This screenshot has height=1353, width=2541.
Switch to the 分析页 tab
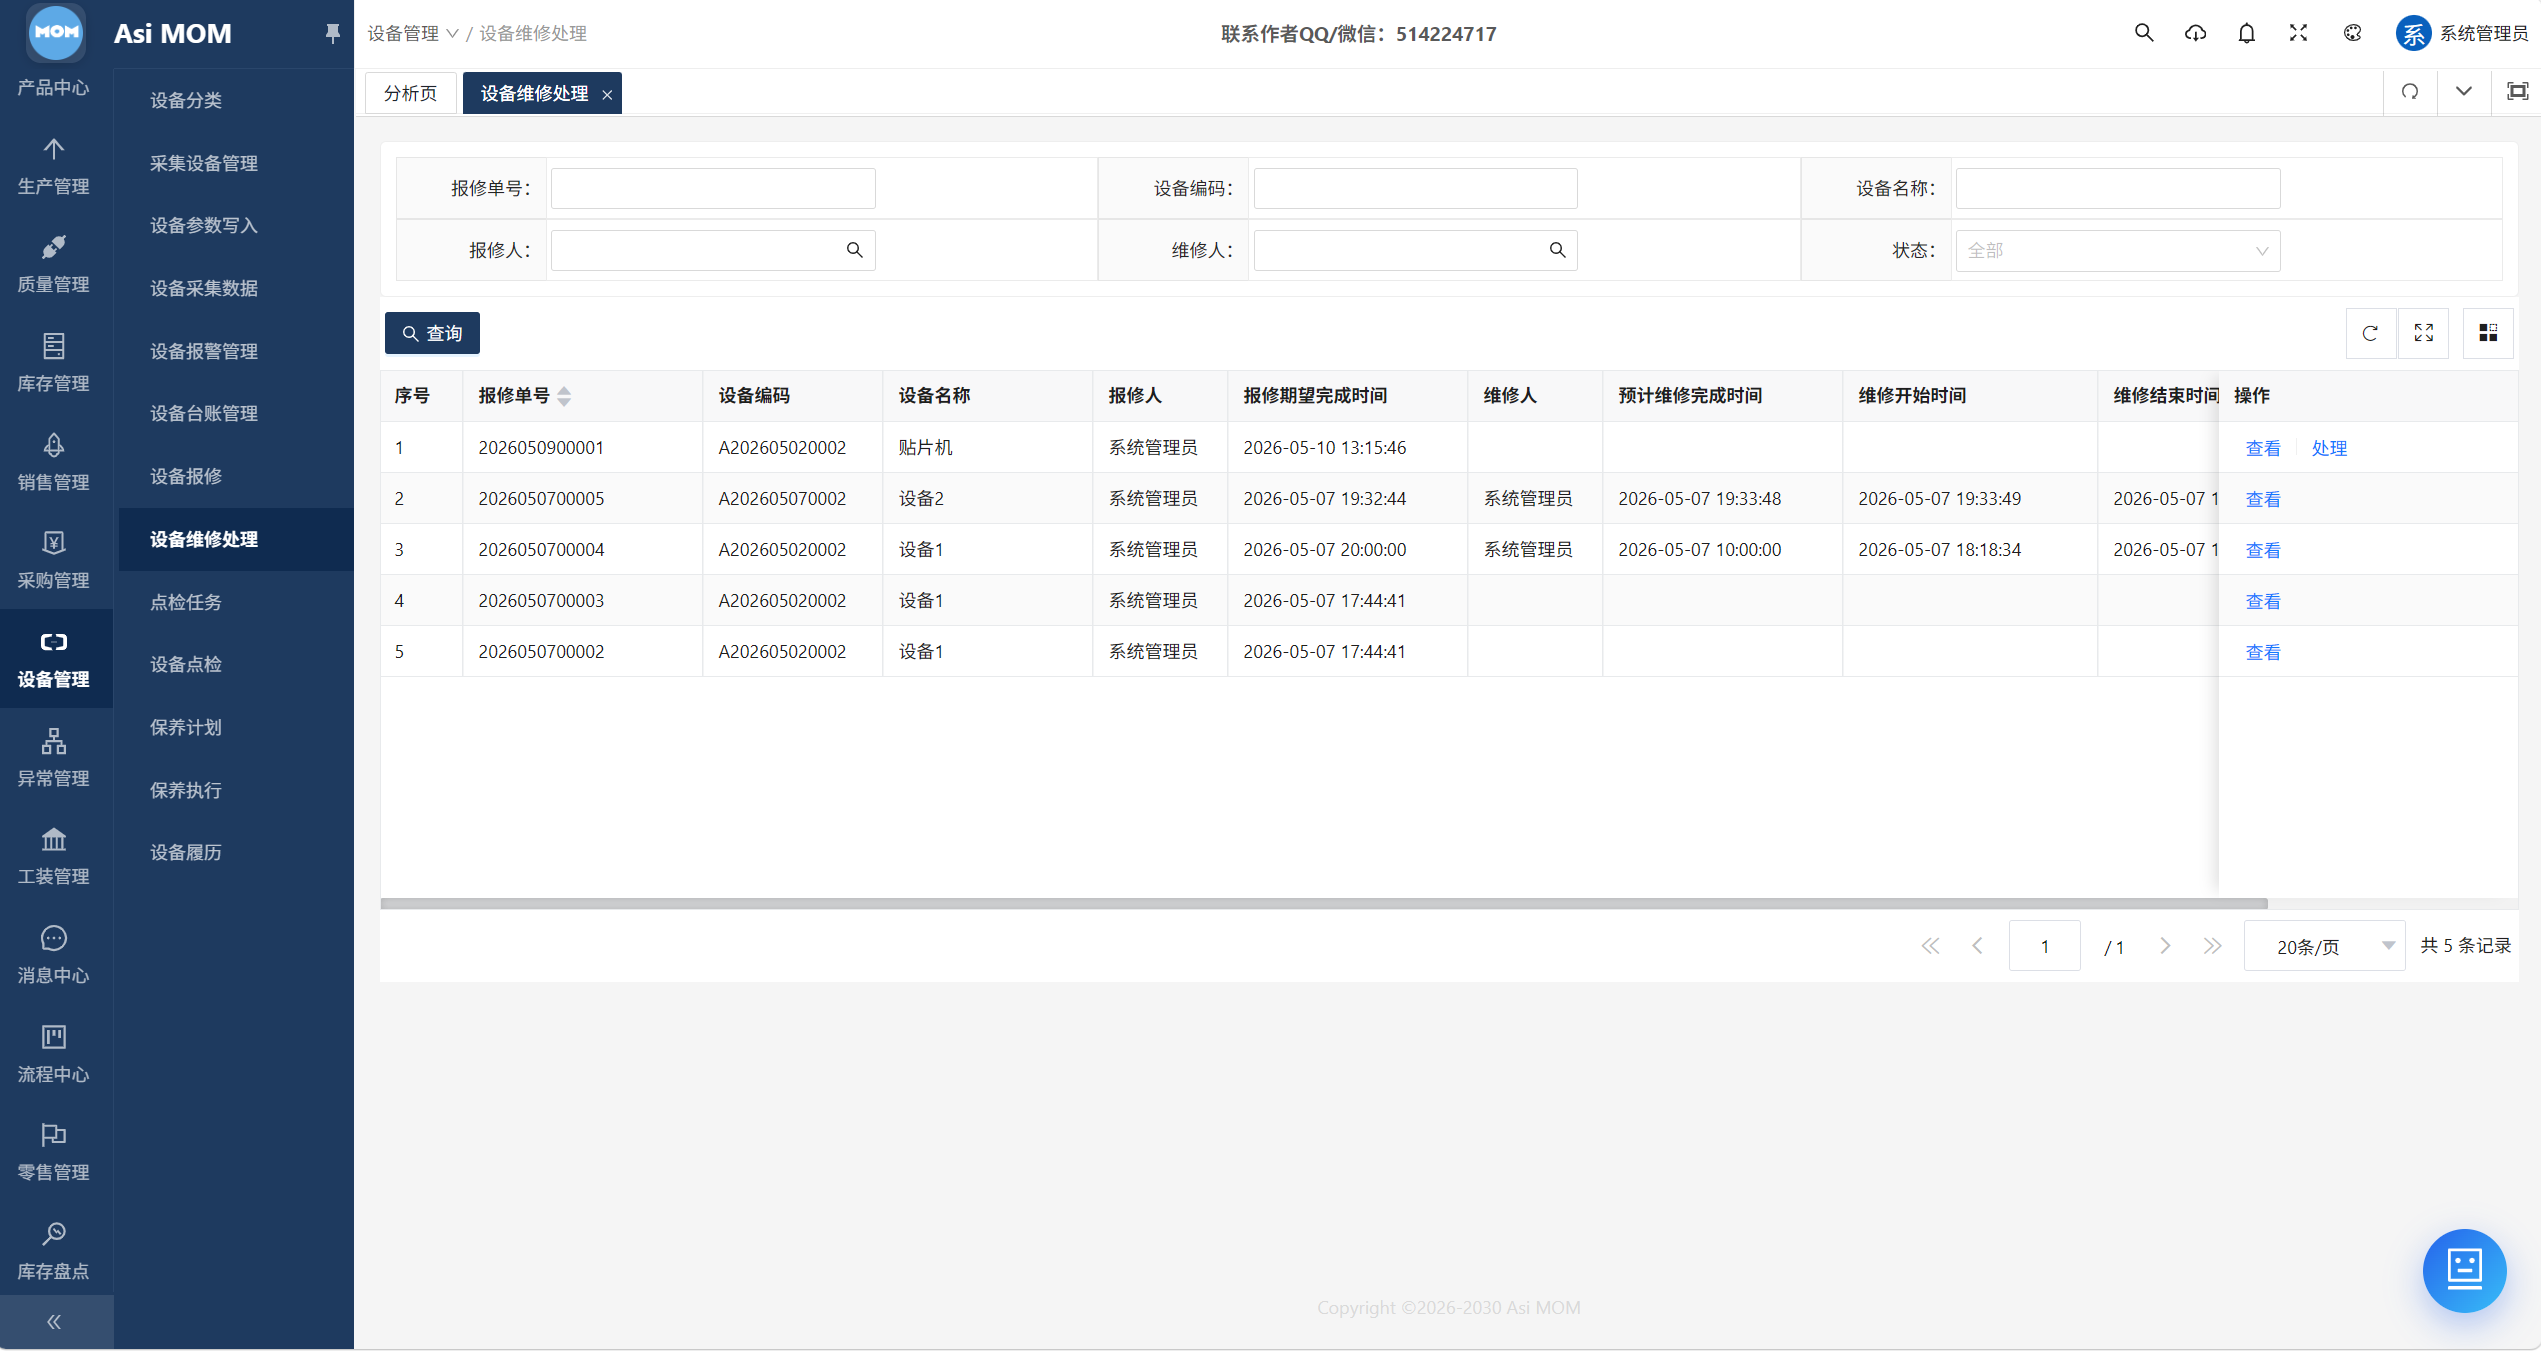pyautogui.click(x=411, y=93)
